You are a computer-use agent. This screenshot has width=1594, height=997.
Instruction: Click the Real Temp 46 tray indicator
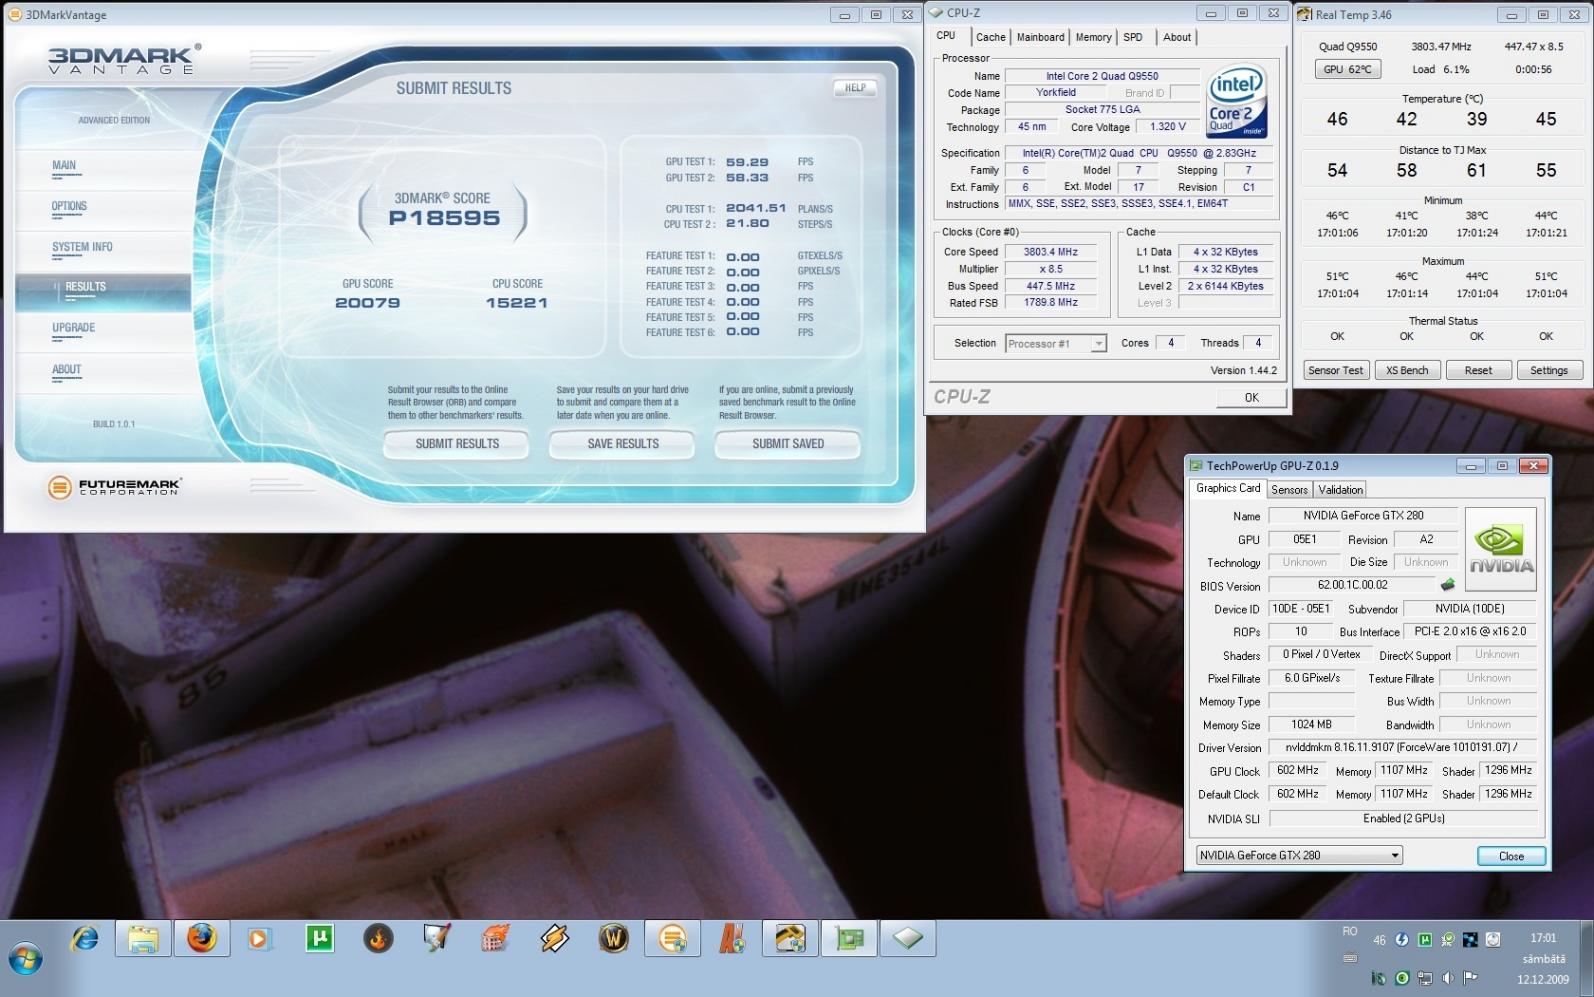point(1379,940)
